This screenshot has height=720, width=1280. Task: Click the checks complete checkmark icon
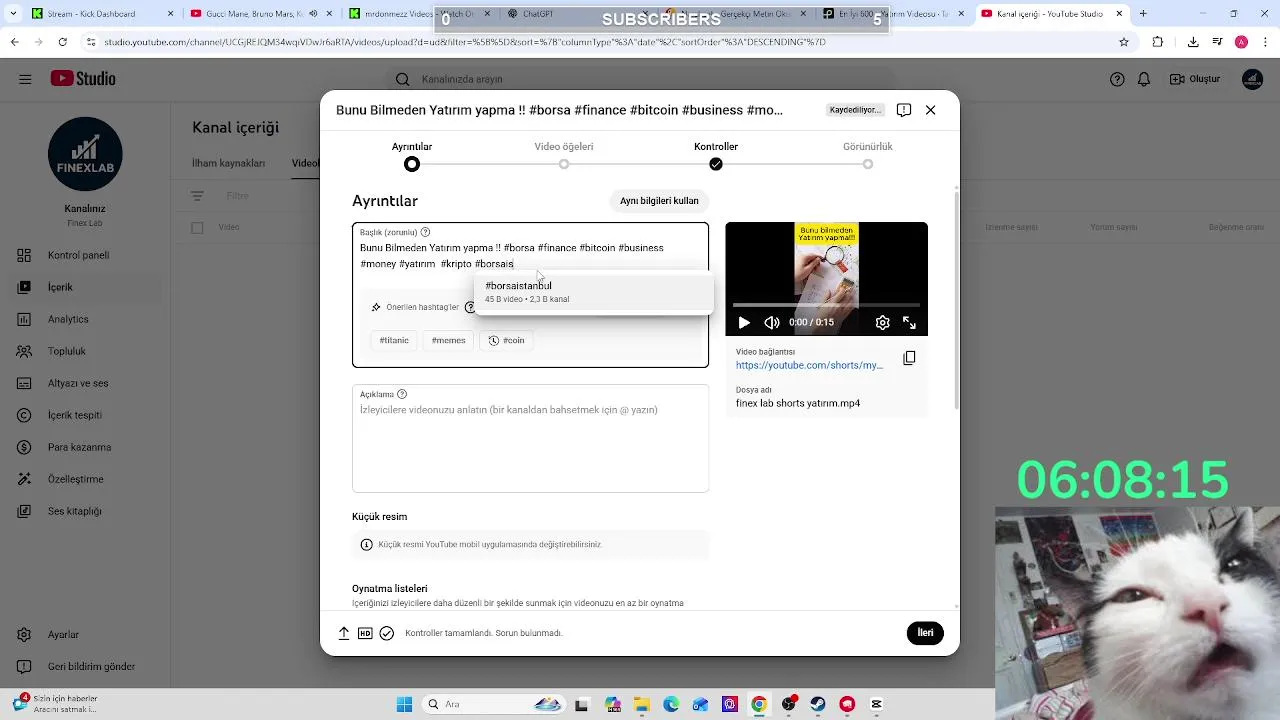(387, 633)
